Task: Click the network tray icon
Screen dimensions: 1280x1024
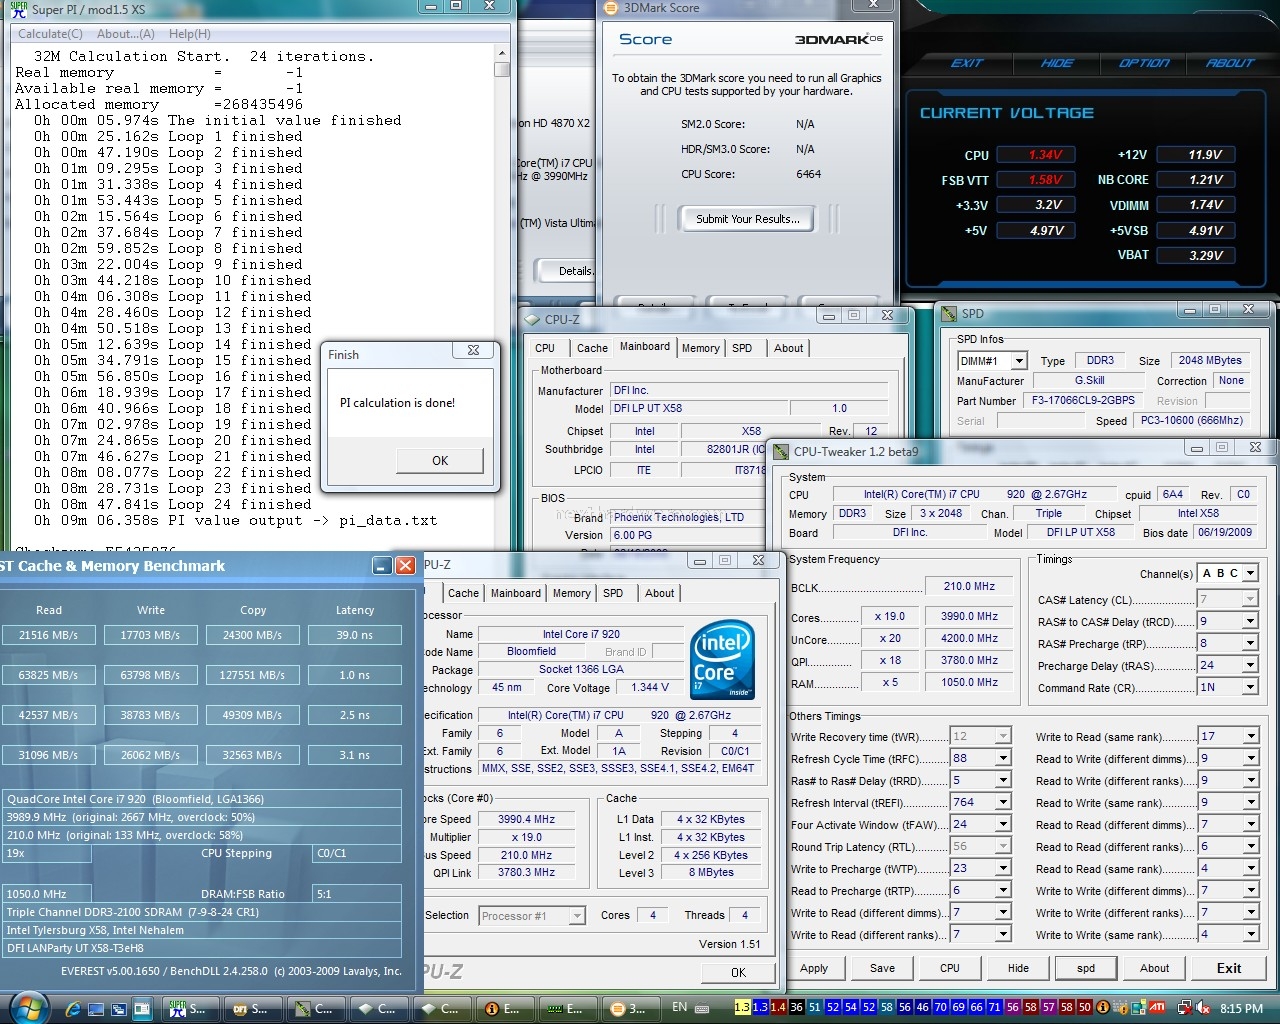Action: point(1185,1008)
